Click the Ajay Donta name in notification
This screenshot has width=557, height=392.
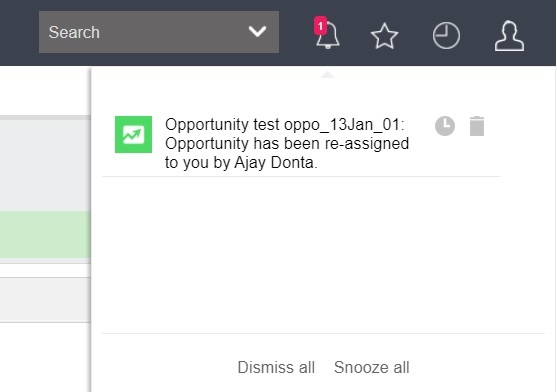(274, 163)
